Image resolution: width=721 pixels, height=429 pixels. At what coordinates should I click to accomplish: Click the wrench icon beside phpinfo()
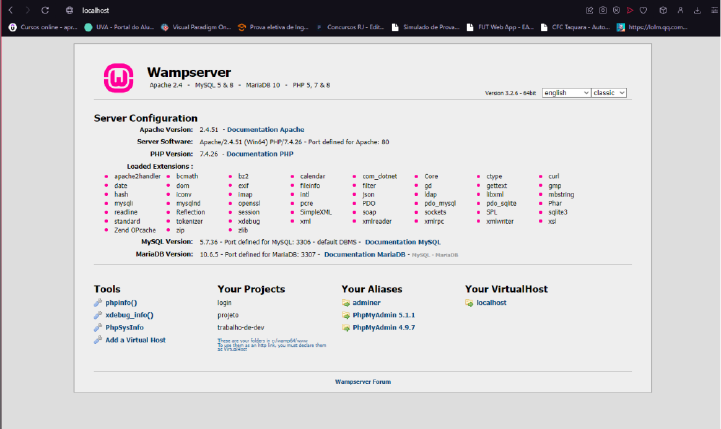click(97, 303)
